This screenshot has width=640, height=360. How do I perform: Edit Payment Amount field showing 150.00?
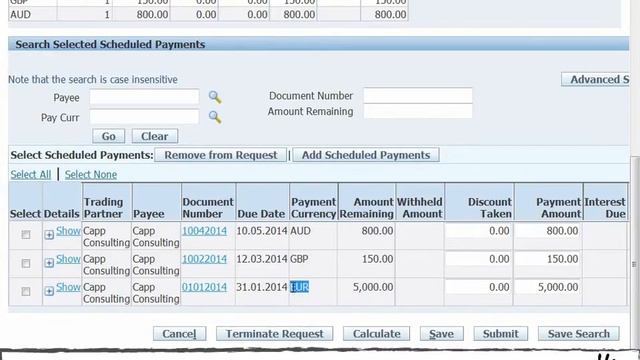click(x=548, y=259)
